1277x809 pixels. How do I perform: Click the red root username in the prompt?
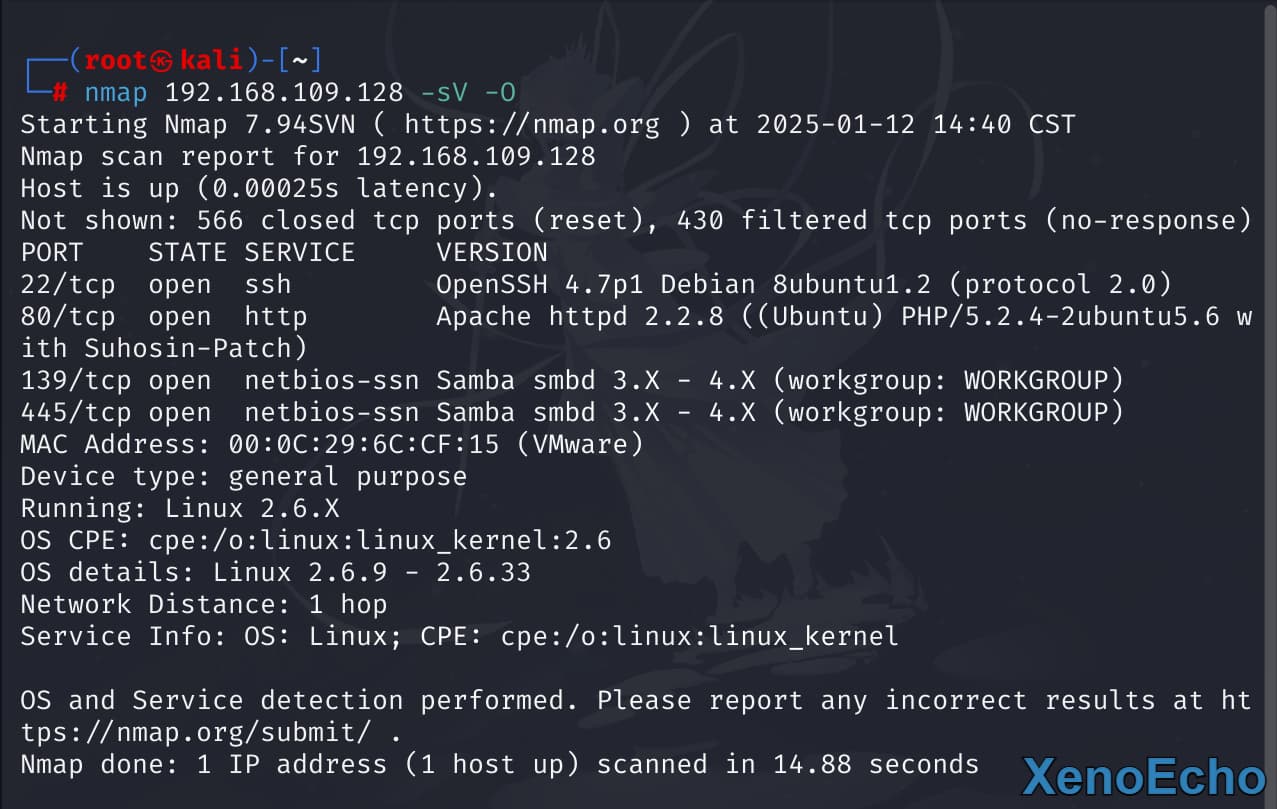(x=116, y=61)
